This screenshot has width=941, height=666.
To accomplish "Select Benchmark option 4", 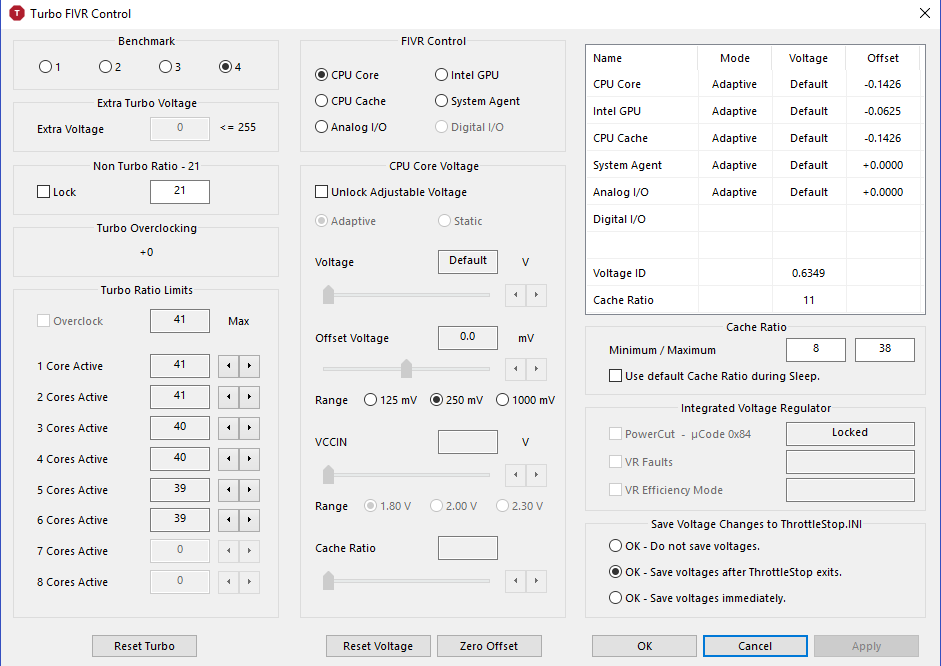I will pyautogui.click(x=230, y=67).
